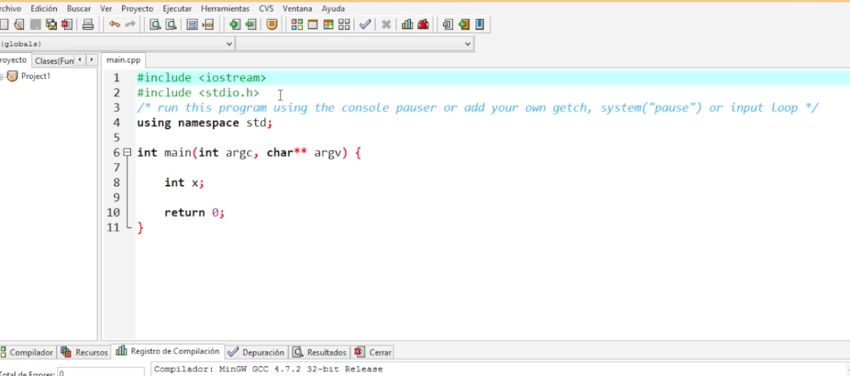Open the Herramientas menu
The height and width of the screenshot is (376, 850).
(225, 9)
